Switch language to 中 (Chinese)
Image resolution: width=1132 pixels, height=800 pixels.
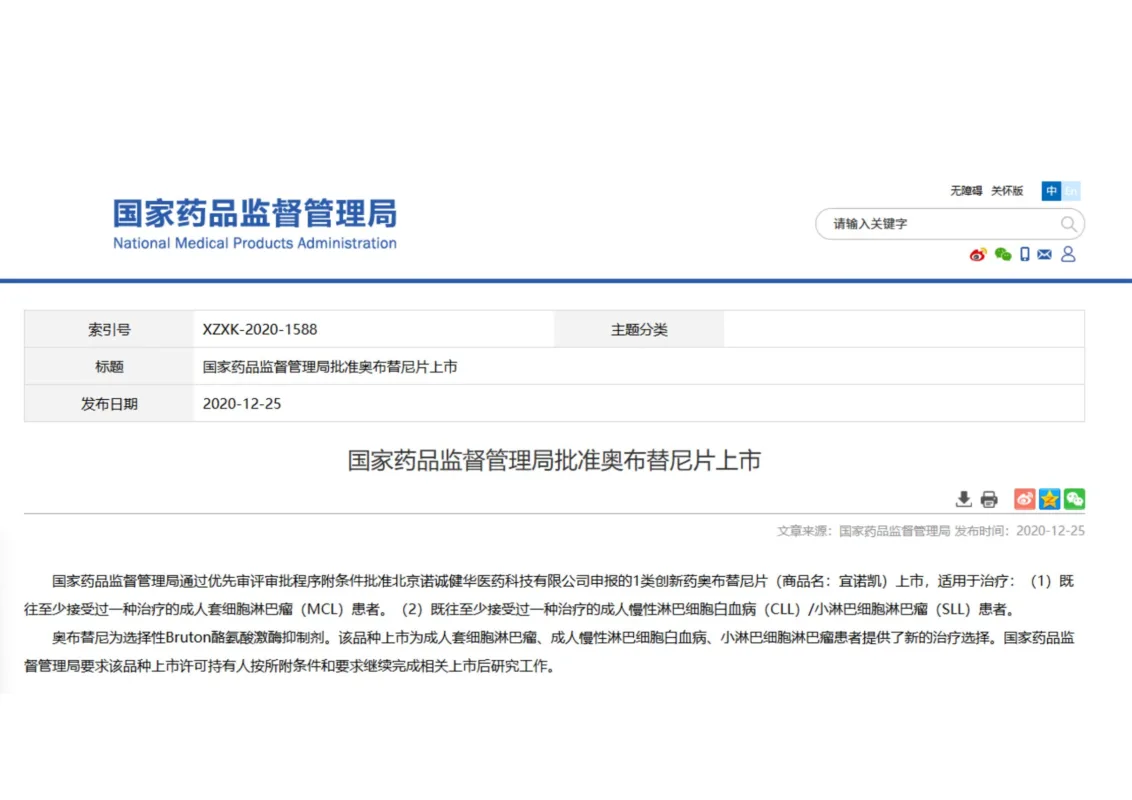[1051, 191]
